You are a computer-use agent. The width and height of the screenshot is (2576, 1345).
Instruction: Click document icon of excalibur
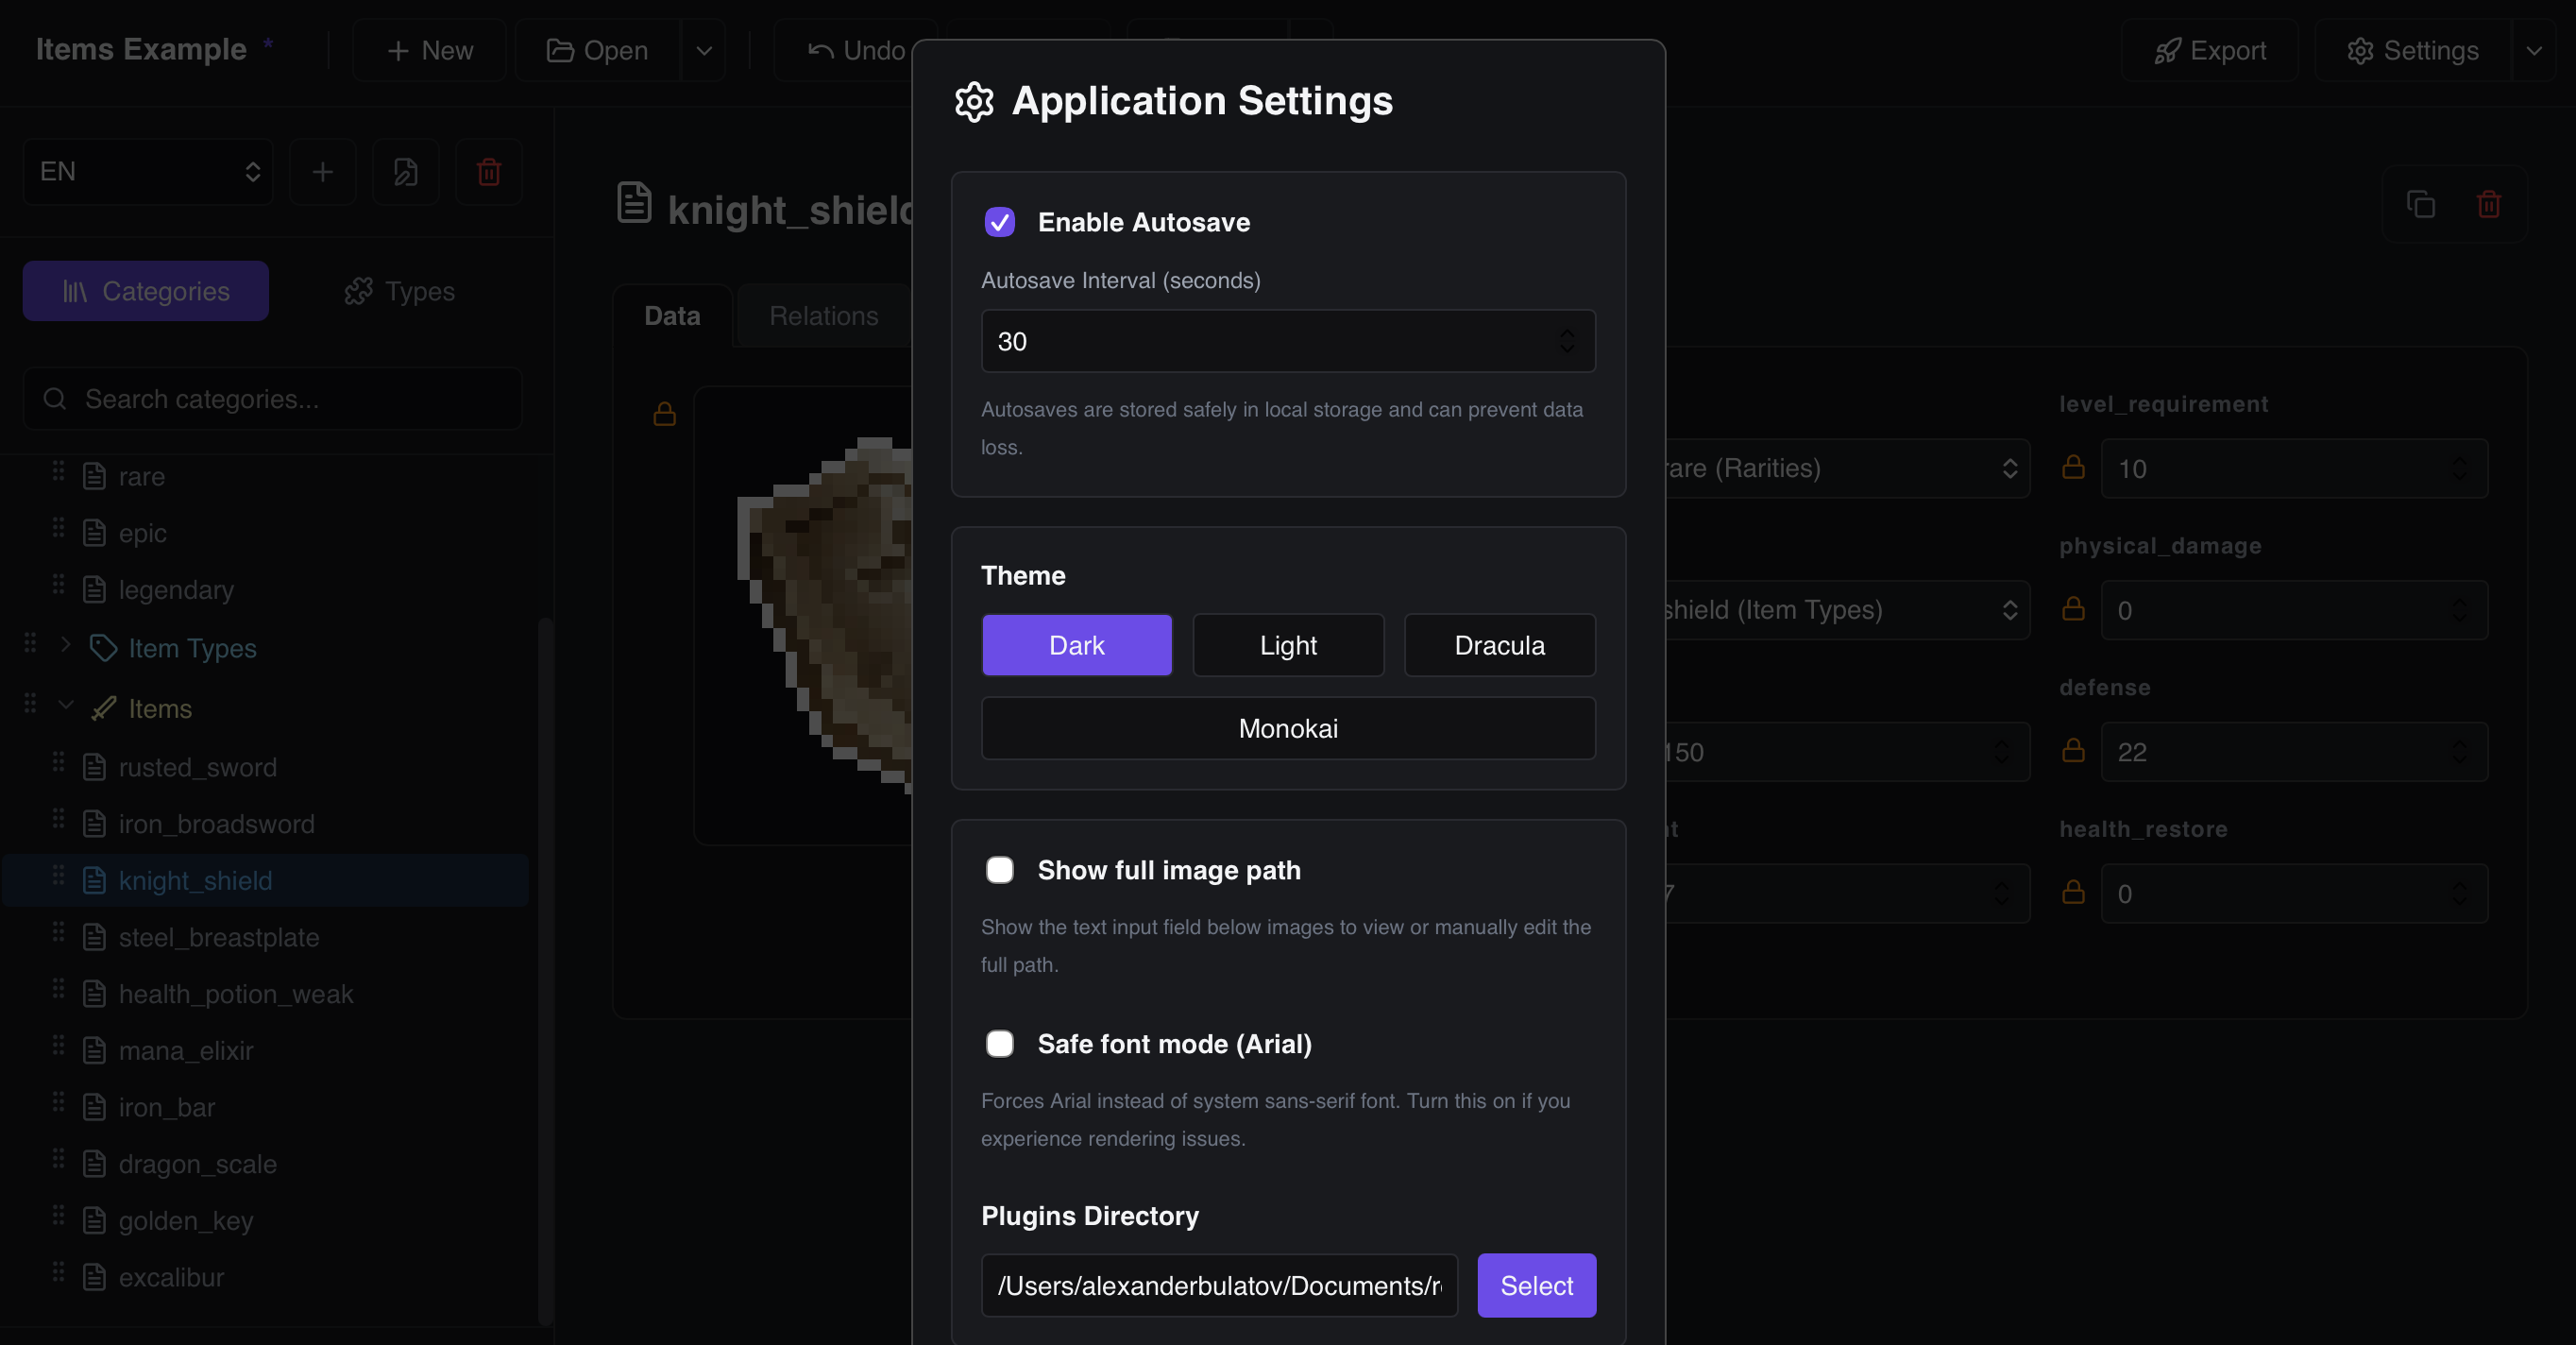point(94,1277)
